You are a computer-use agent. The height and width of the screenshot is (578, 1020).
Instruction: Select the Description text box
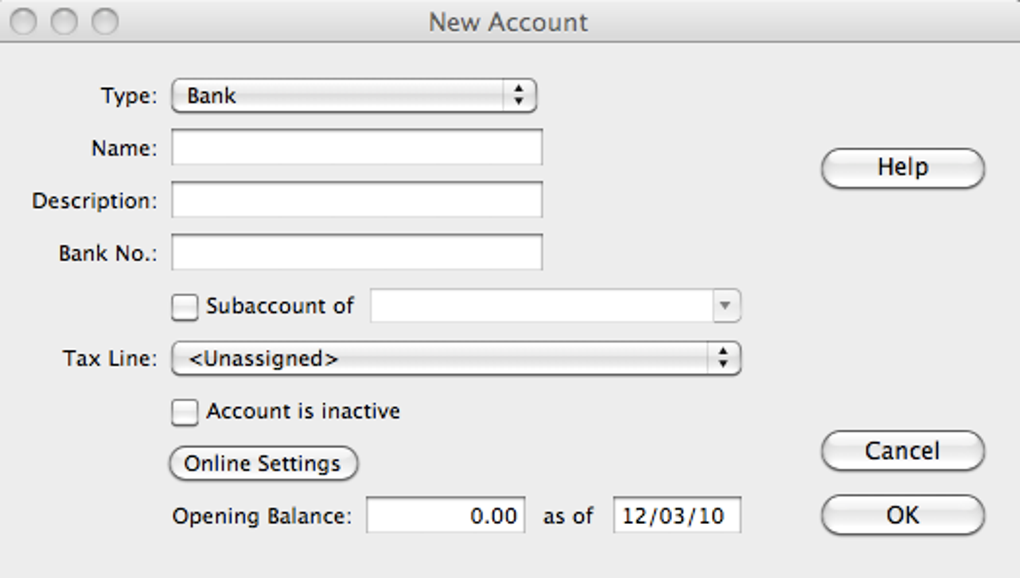[355, 200]
